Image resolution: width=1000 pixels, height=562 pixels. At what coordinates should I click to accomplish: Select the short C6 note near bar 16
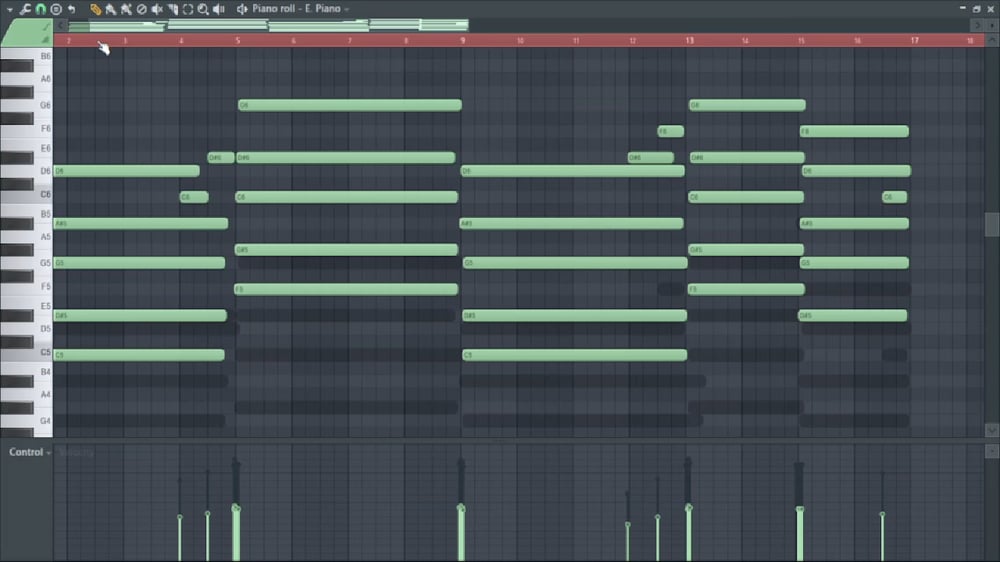(894, 197)
